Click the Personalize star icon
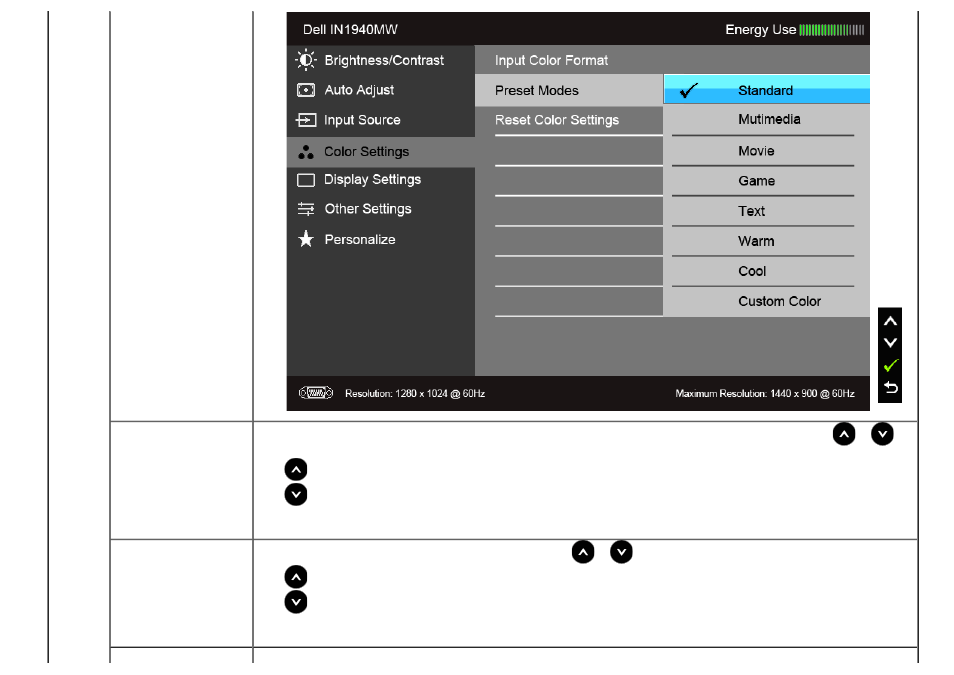 pos(305,239)
